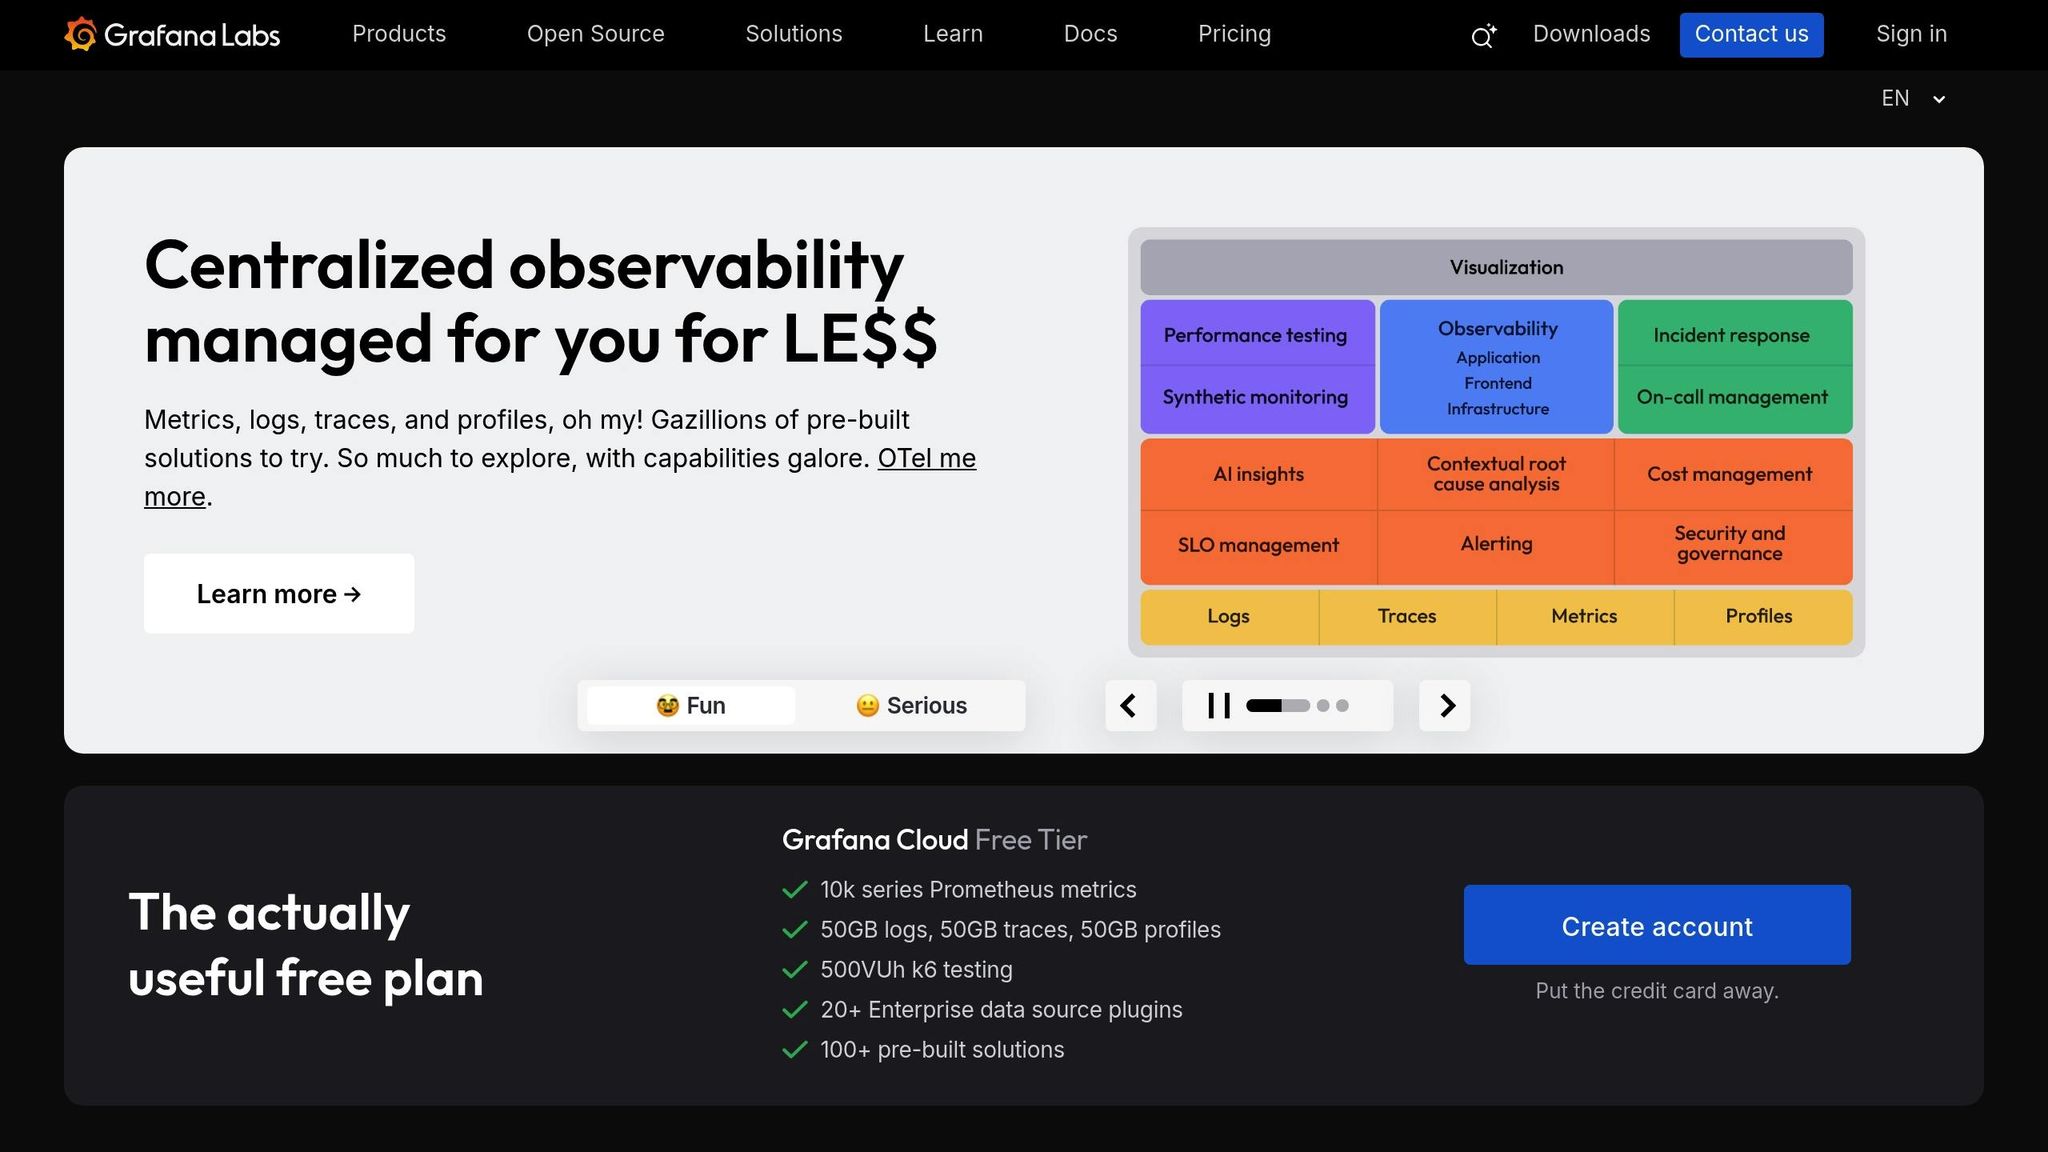The width and height of the screenshot is (2048, 1152).
Task: Advance to next carousel slide
Action: click(x=1444, y=705)
